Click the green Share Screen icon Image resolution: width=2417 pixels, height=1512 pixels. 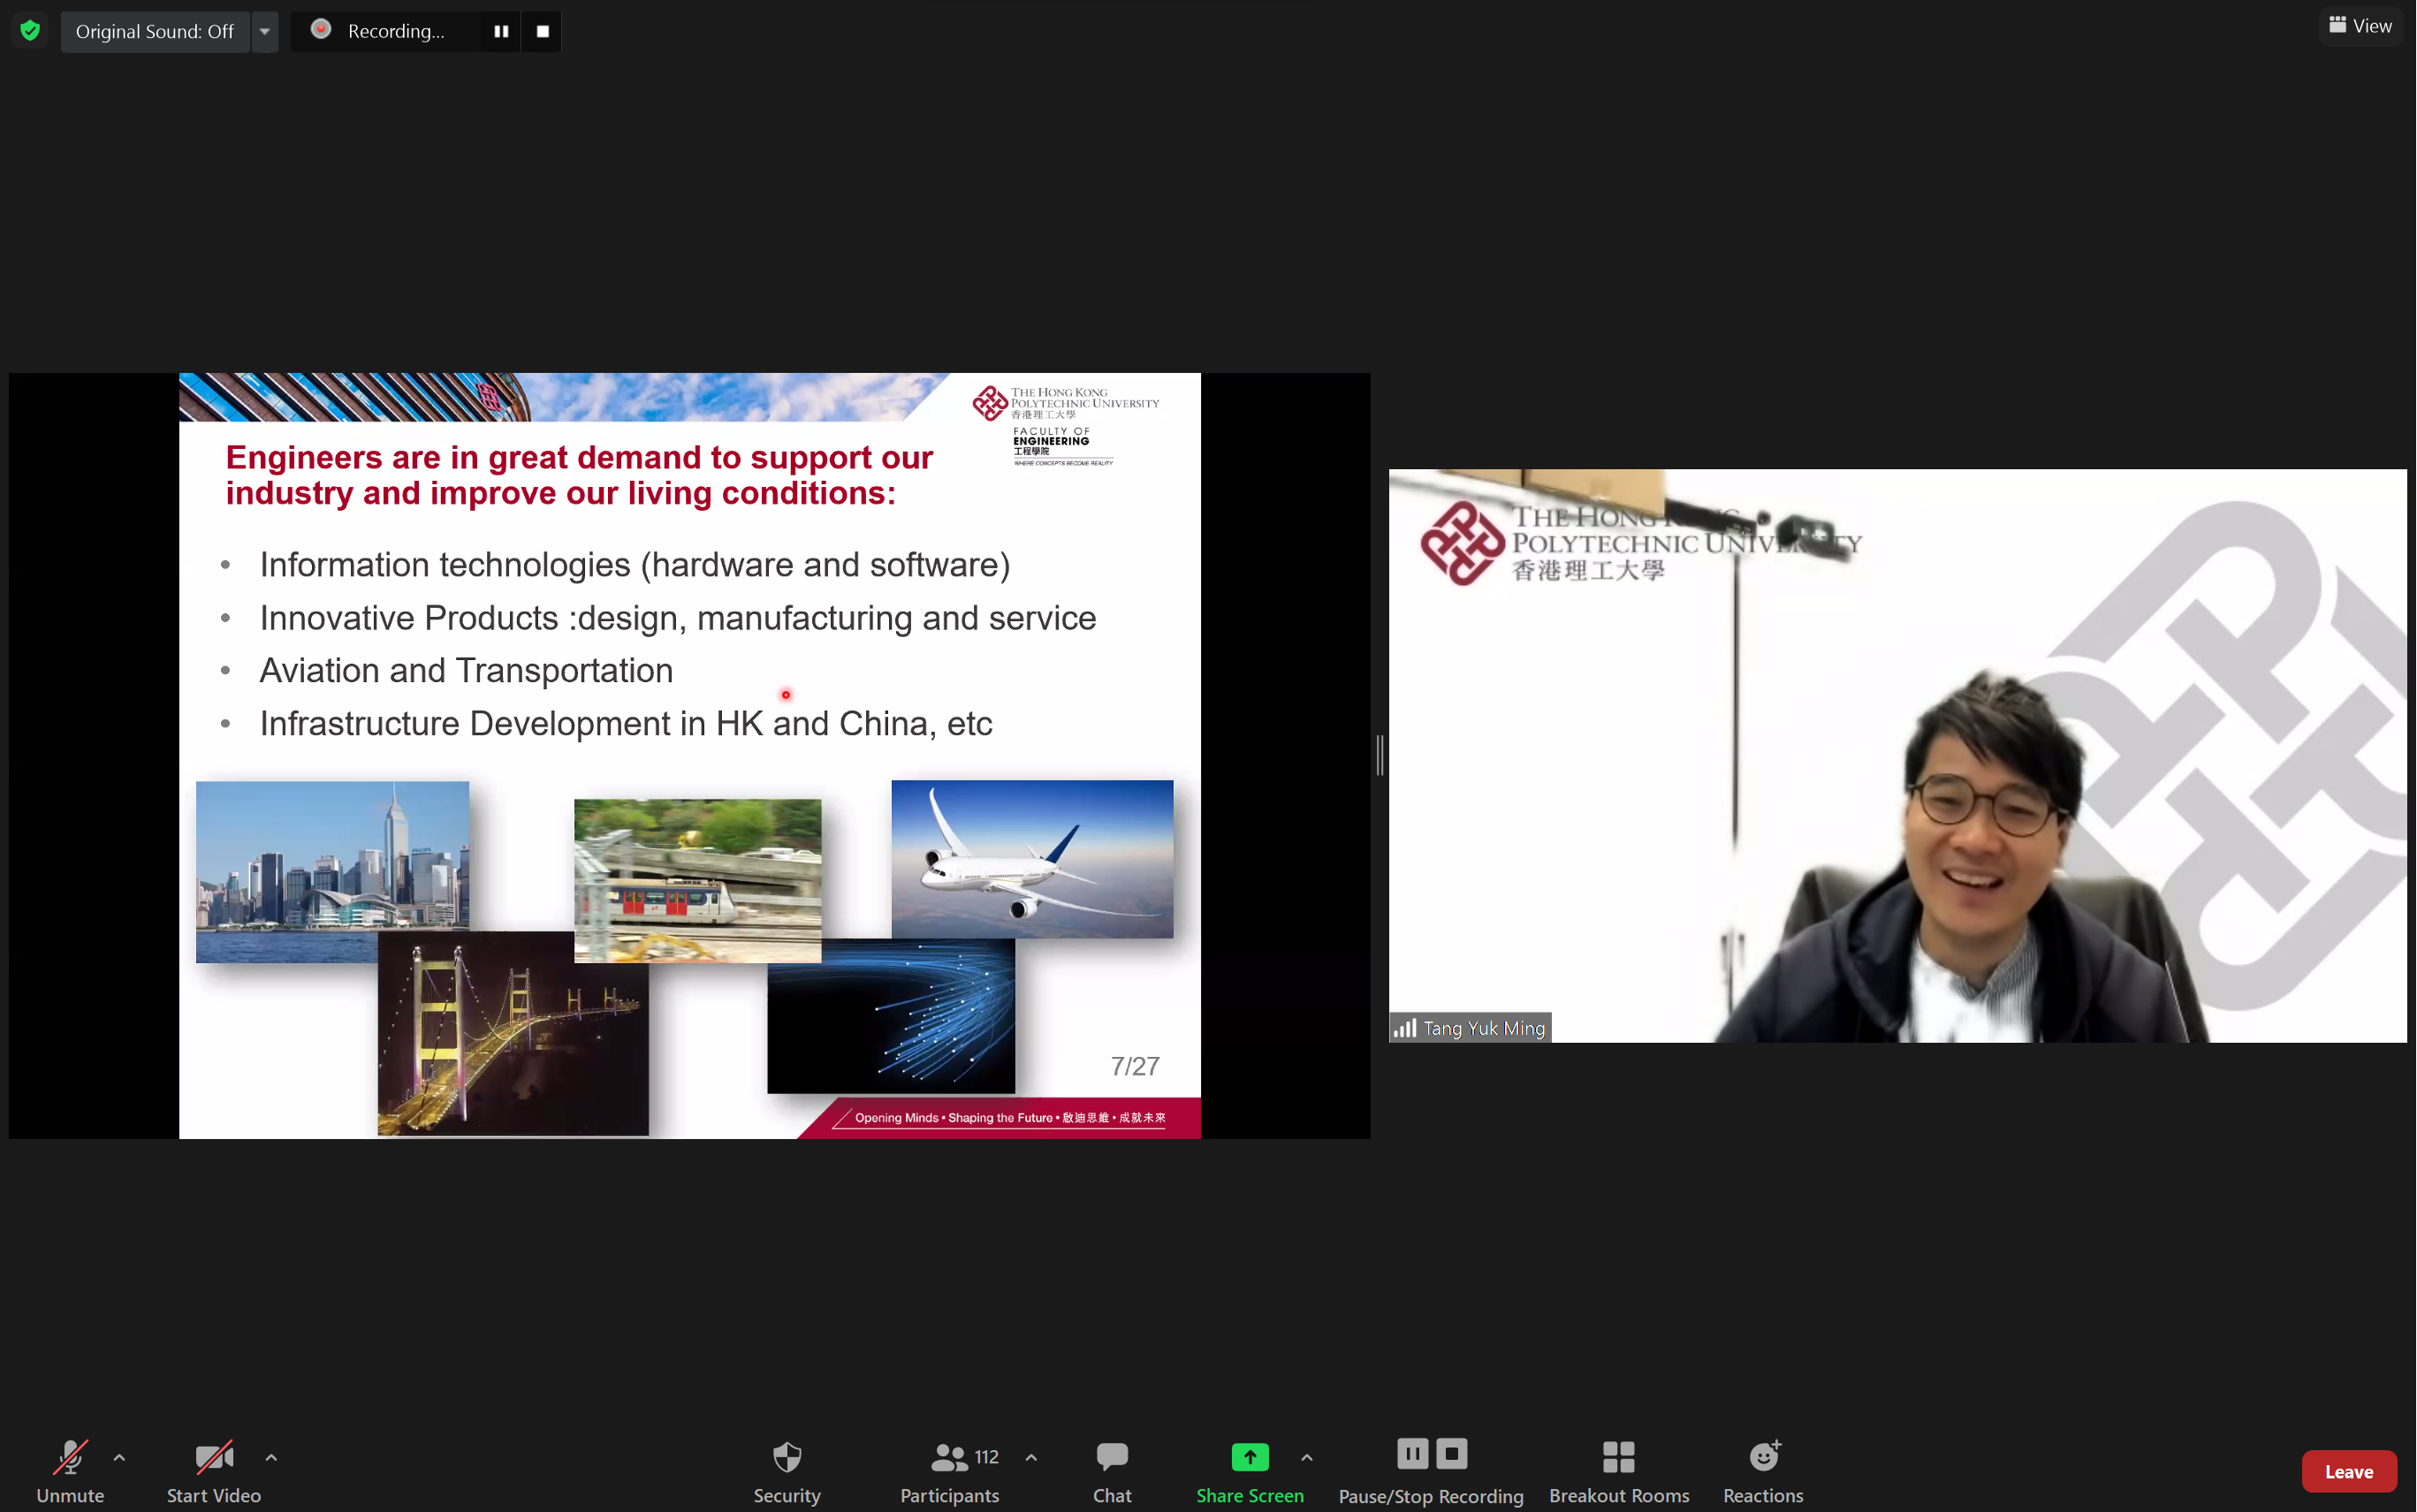tap(1249, 1458)
